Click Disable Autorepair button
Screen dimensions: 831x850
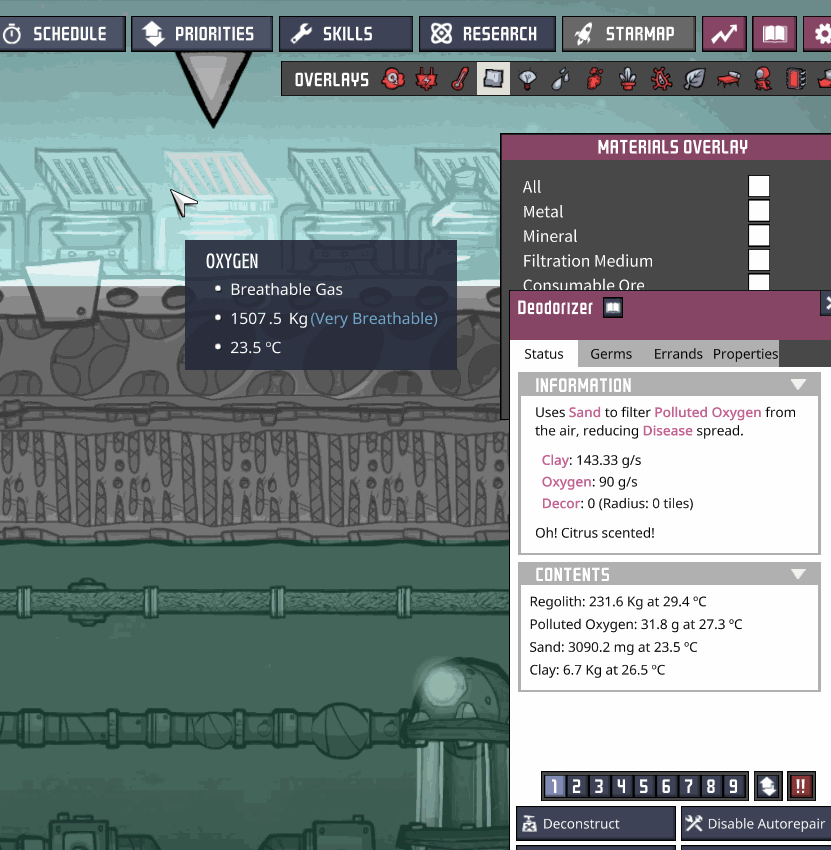pos(756,824)
